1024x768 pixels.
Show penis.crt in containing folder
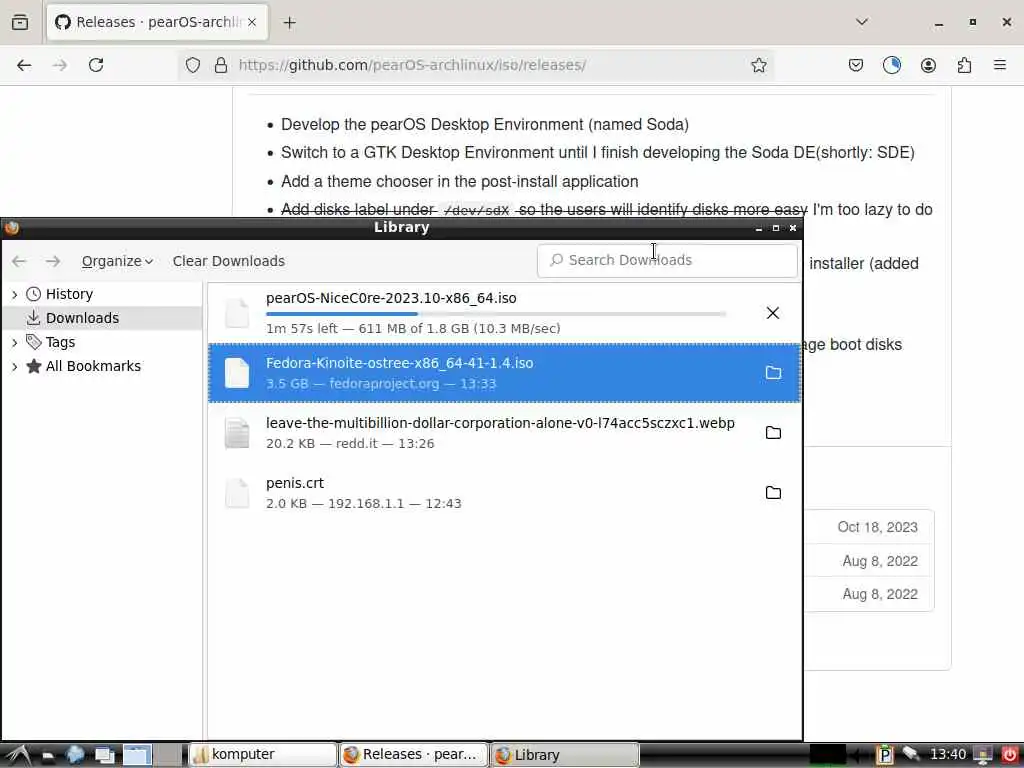click(773, 492)
